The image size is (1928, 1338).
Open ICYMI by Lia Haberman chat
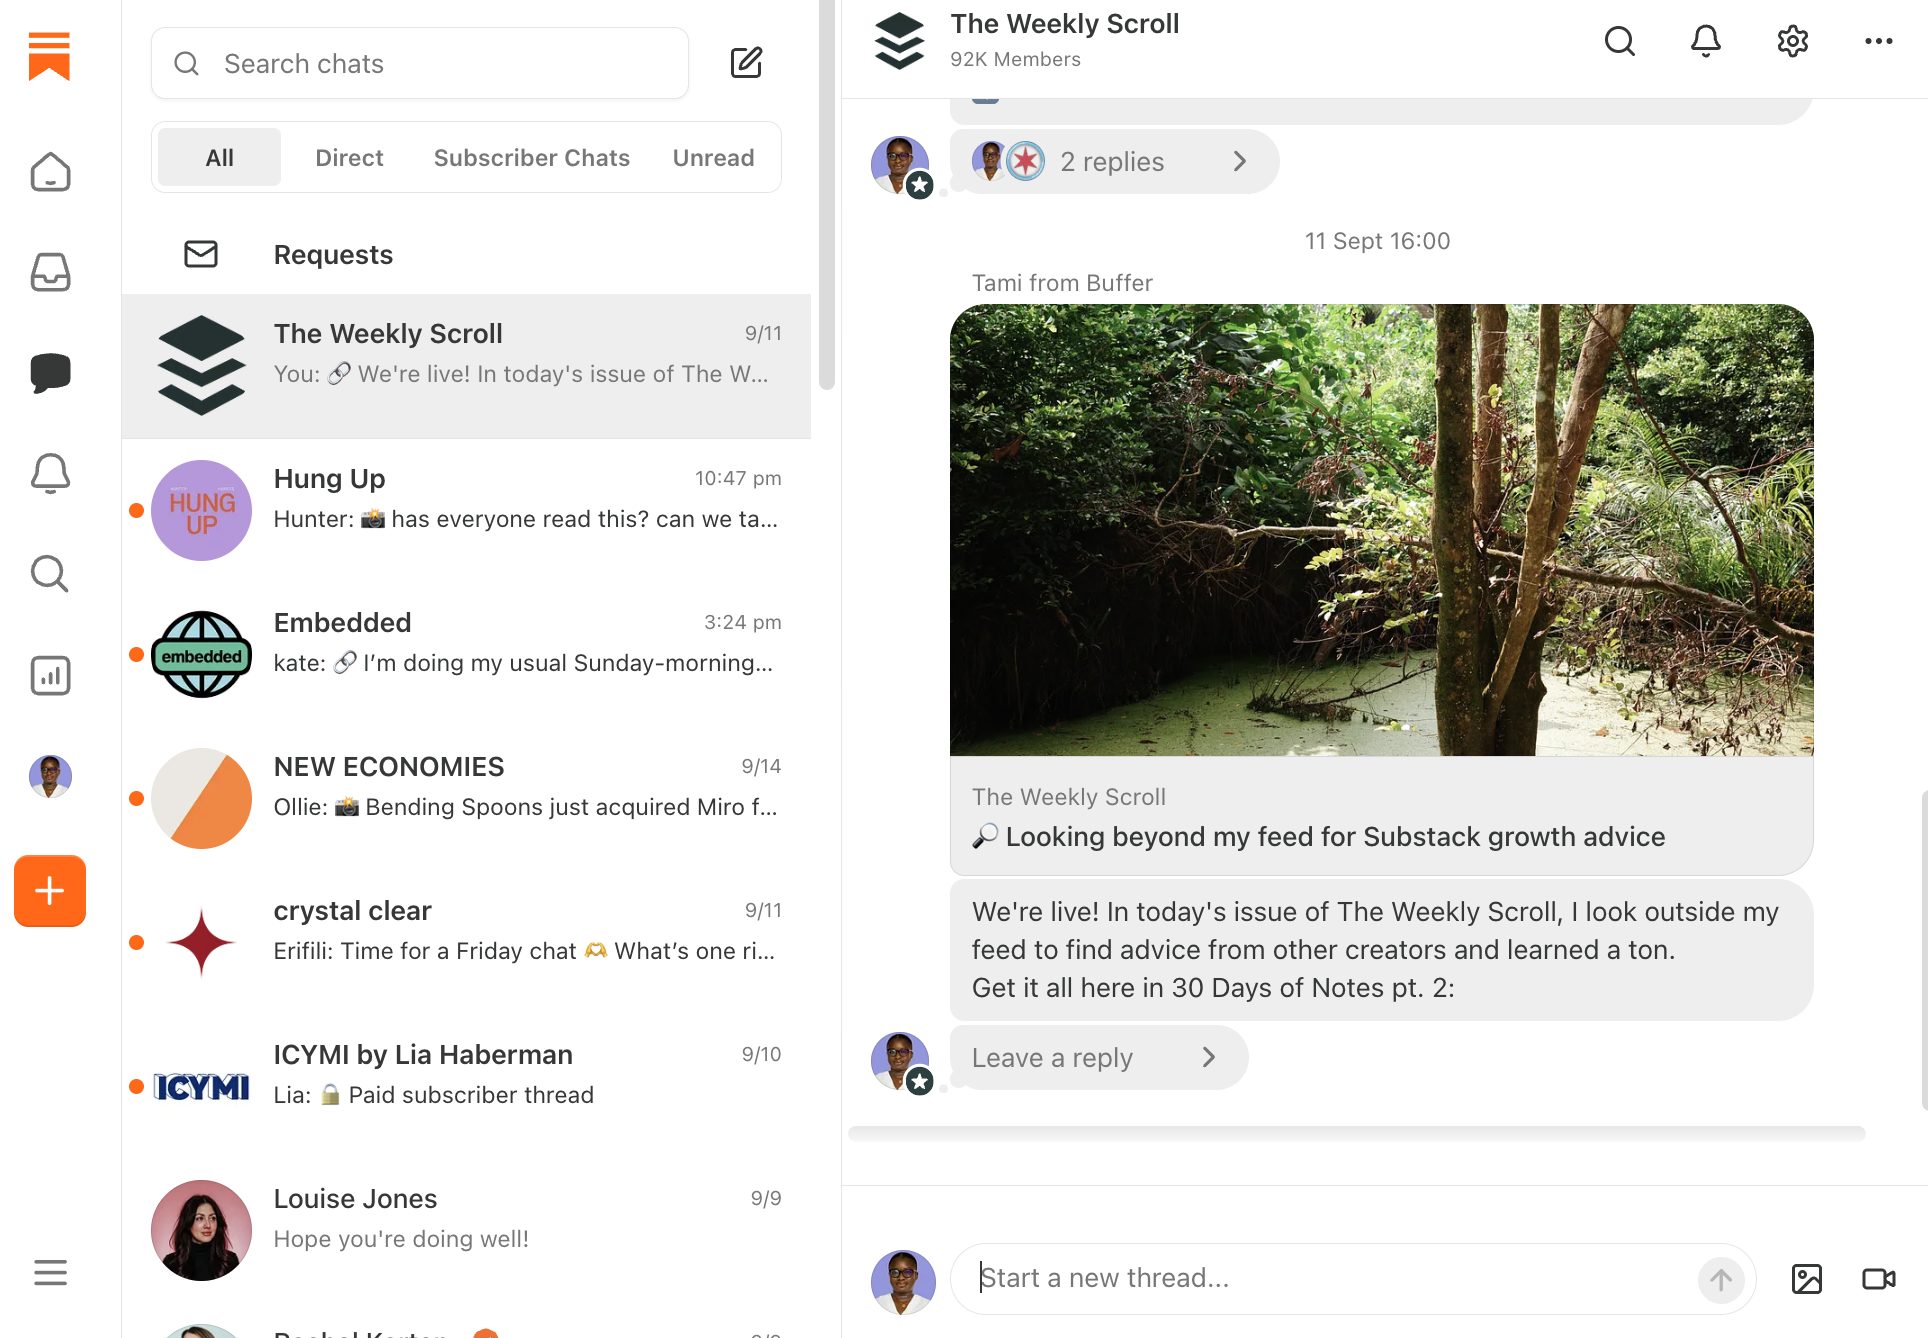pyautogui.click(x=466, y=1086)
